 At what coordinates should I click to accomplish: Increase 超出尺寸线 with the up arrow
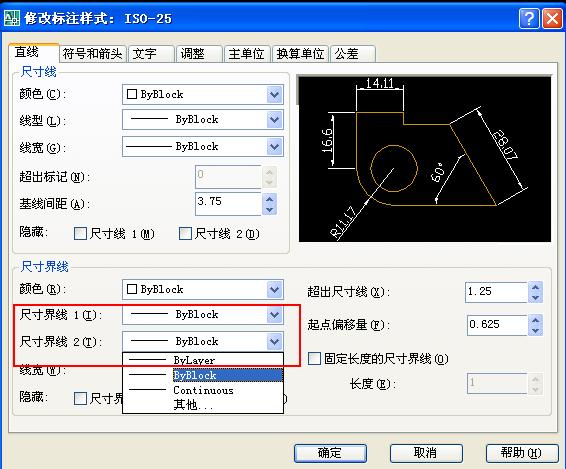536,287
